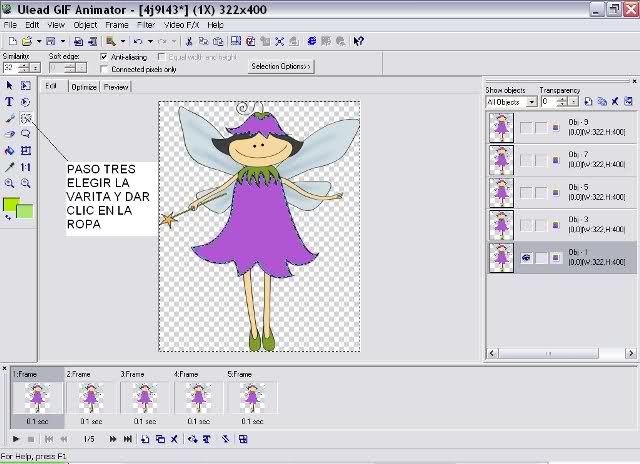Select the Text tool in the toolbox
The width and height of the screenshot is (640, 464).
click(x=9, y=102)
